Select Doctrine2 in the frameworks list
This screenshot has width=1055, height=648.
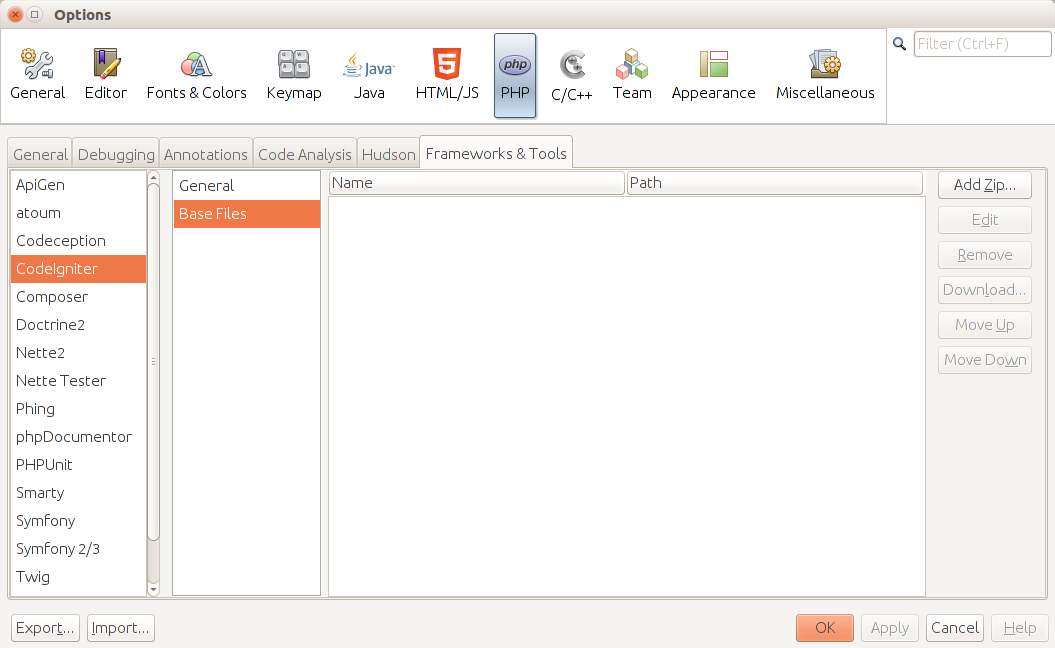click(78, 325)
